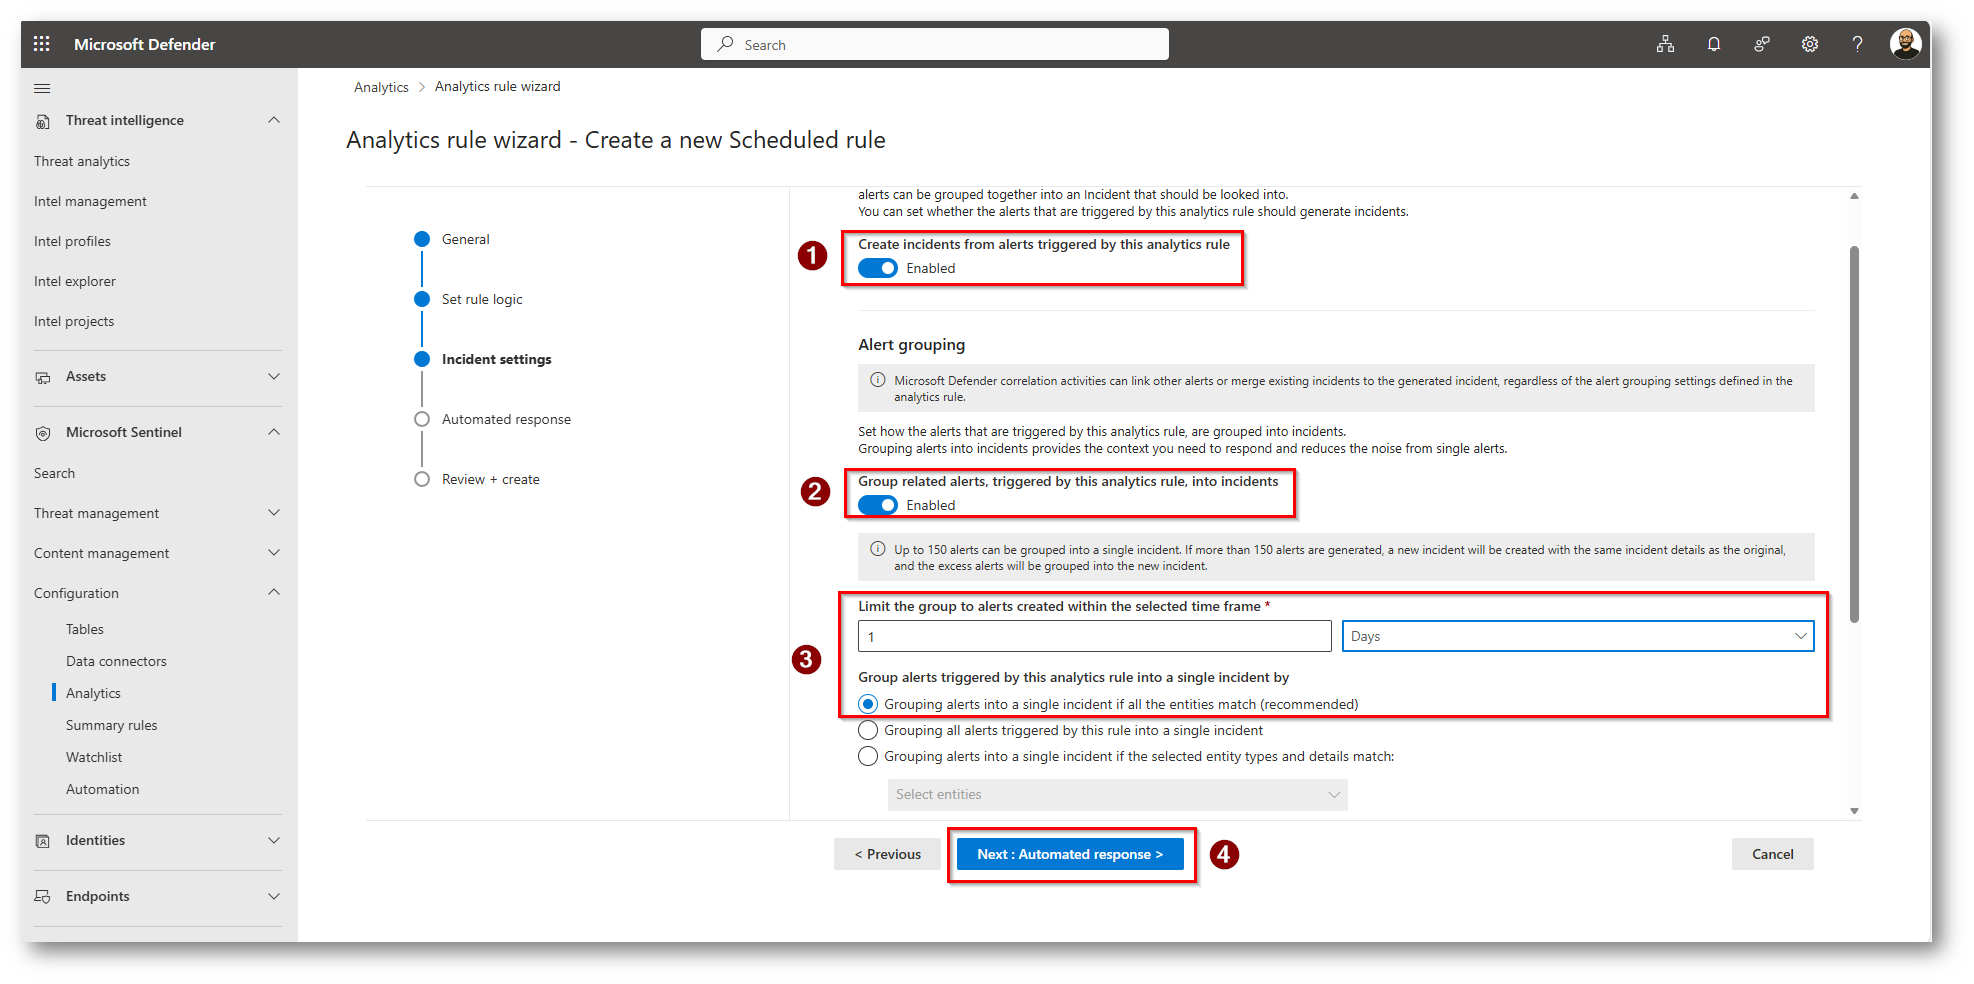Cancel the analytics rule wizard

tap(1773, 854)
